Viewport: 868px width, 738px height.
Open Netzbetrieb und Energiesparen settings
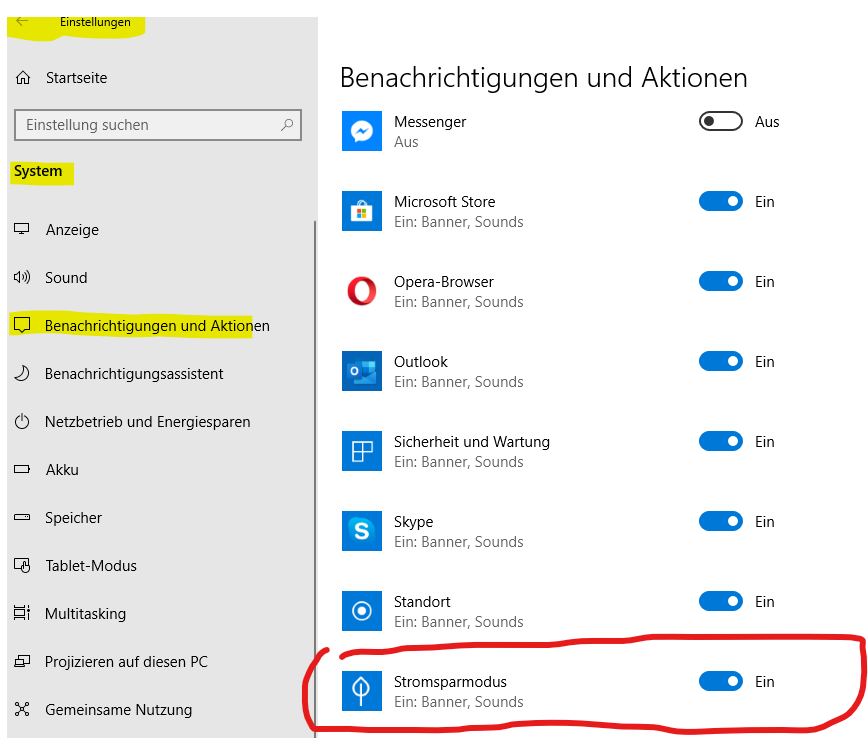147,422
